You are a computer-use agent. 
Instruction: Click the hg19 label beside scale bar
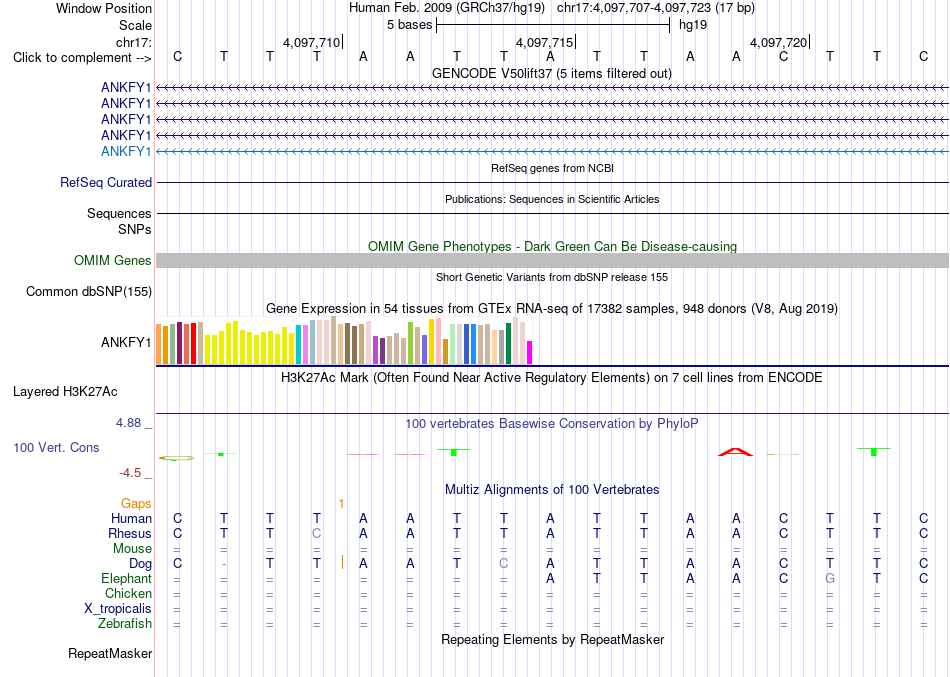[693, 25]
